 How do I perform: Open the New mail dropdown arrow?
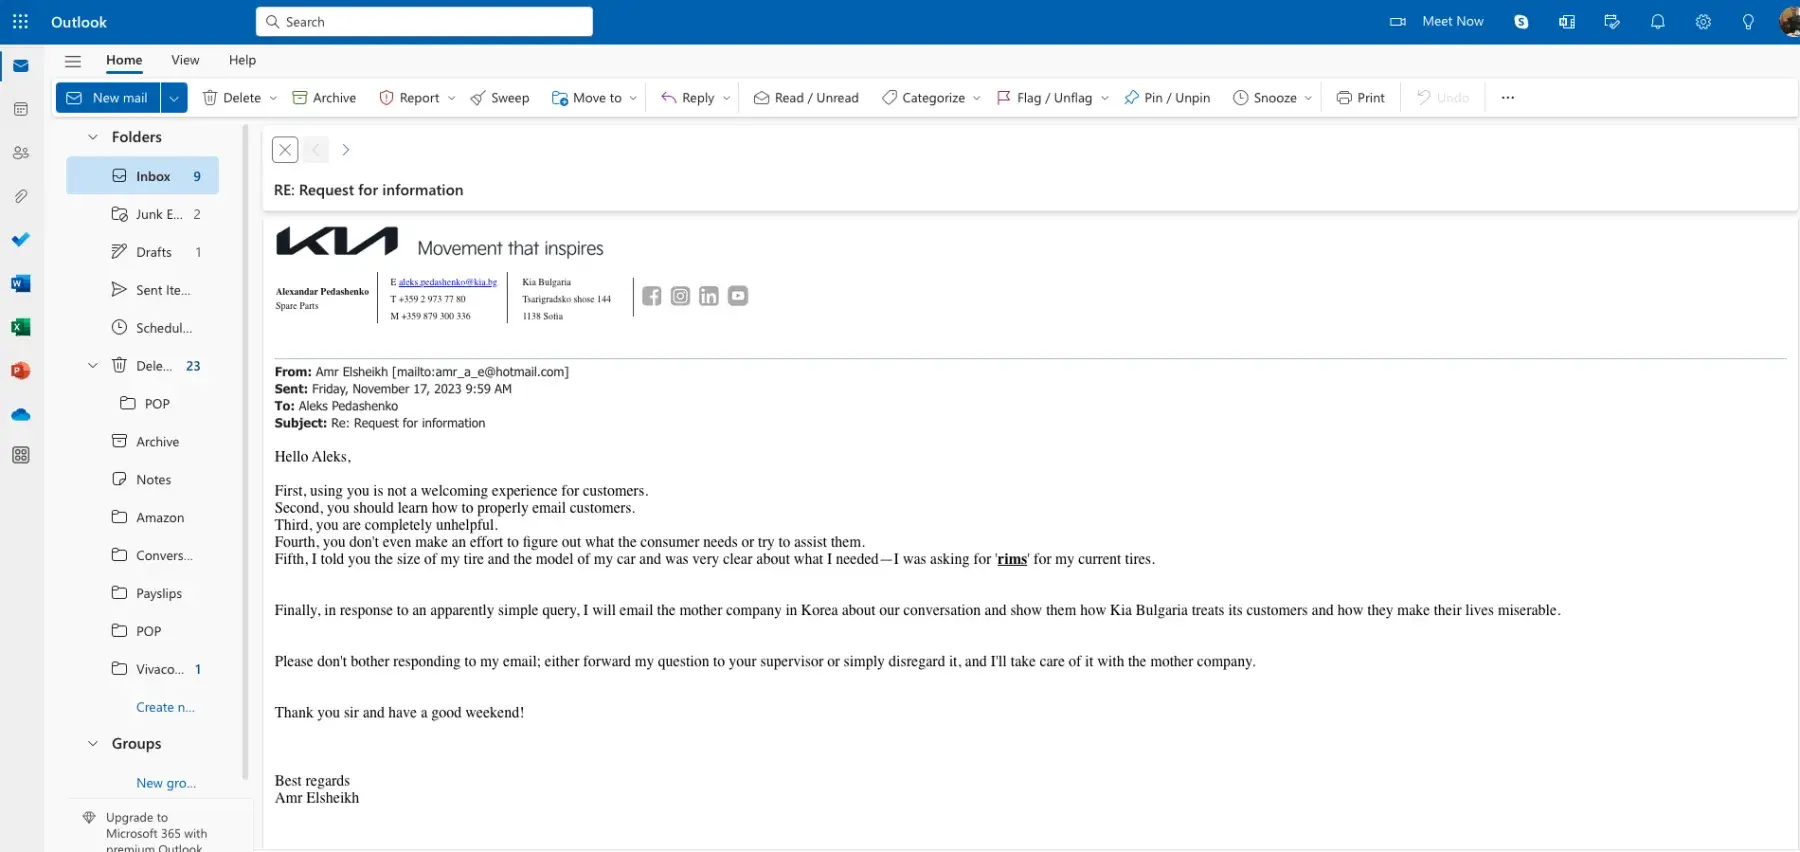pyautogui.click(x=174, y=98)
